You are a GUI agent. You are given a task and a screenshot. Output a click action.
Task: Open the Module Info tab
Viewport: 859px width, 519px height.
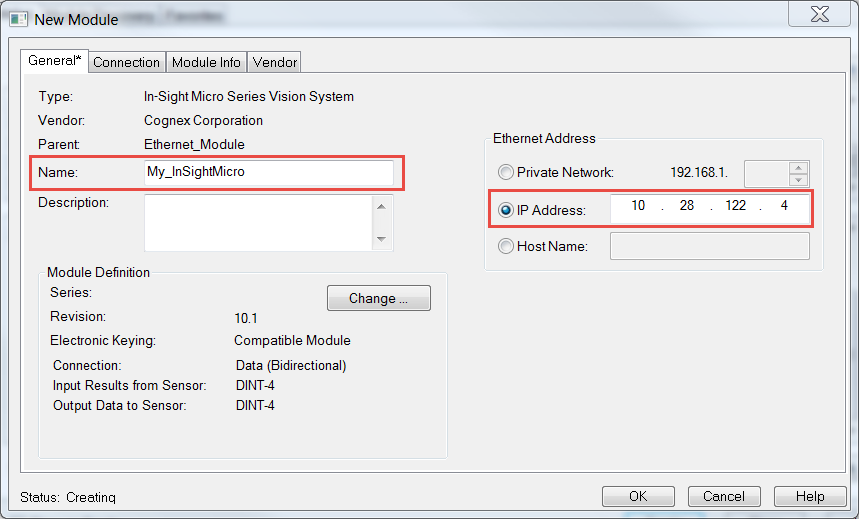point(206,62)
